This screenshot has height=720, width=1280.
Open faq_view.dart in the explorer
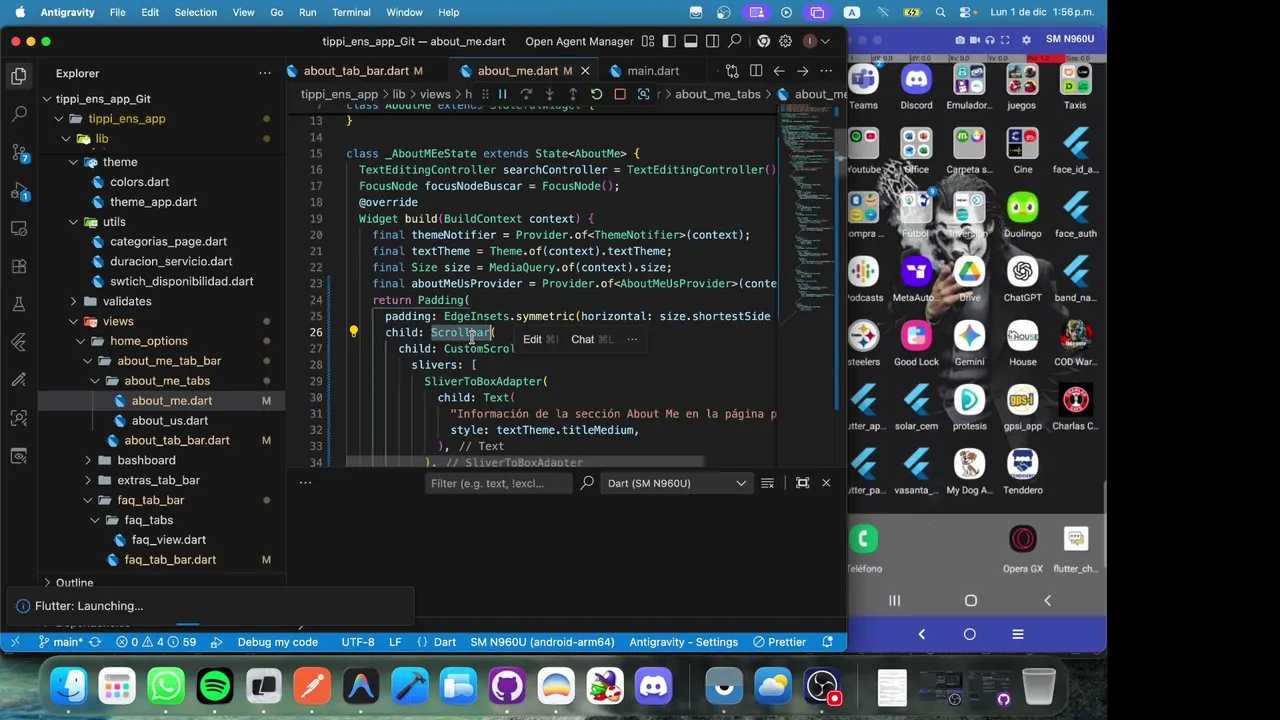tap(168, 540)
